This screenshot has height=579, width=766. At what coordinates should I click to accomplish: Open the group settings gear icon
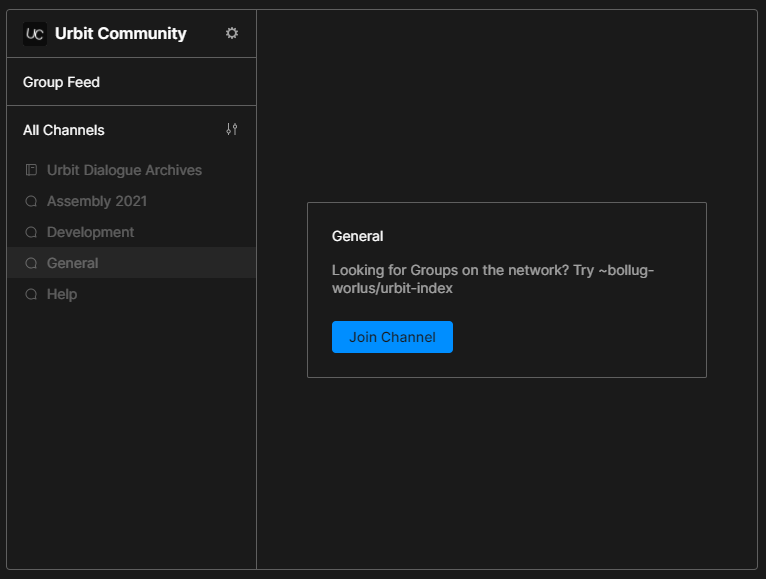click(x=232, y=33)
